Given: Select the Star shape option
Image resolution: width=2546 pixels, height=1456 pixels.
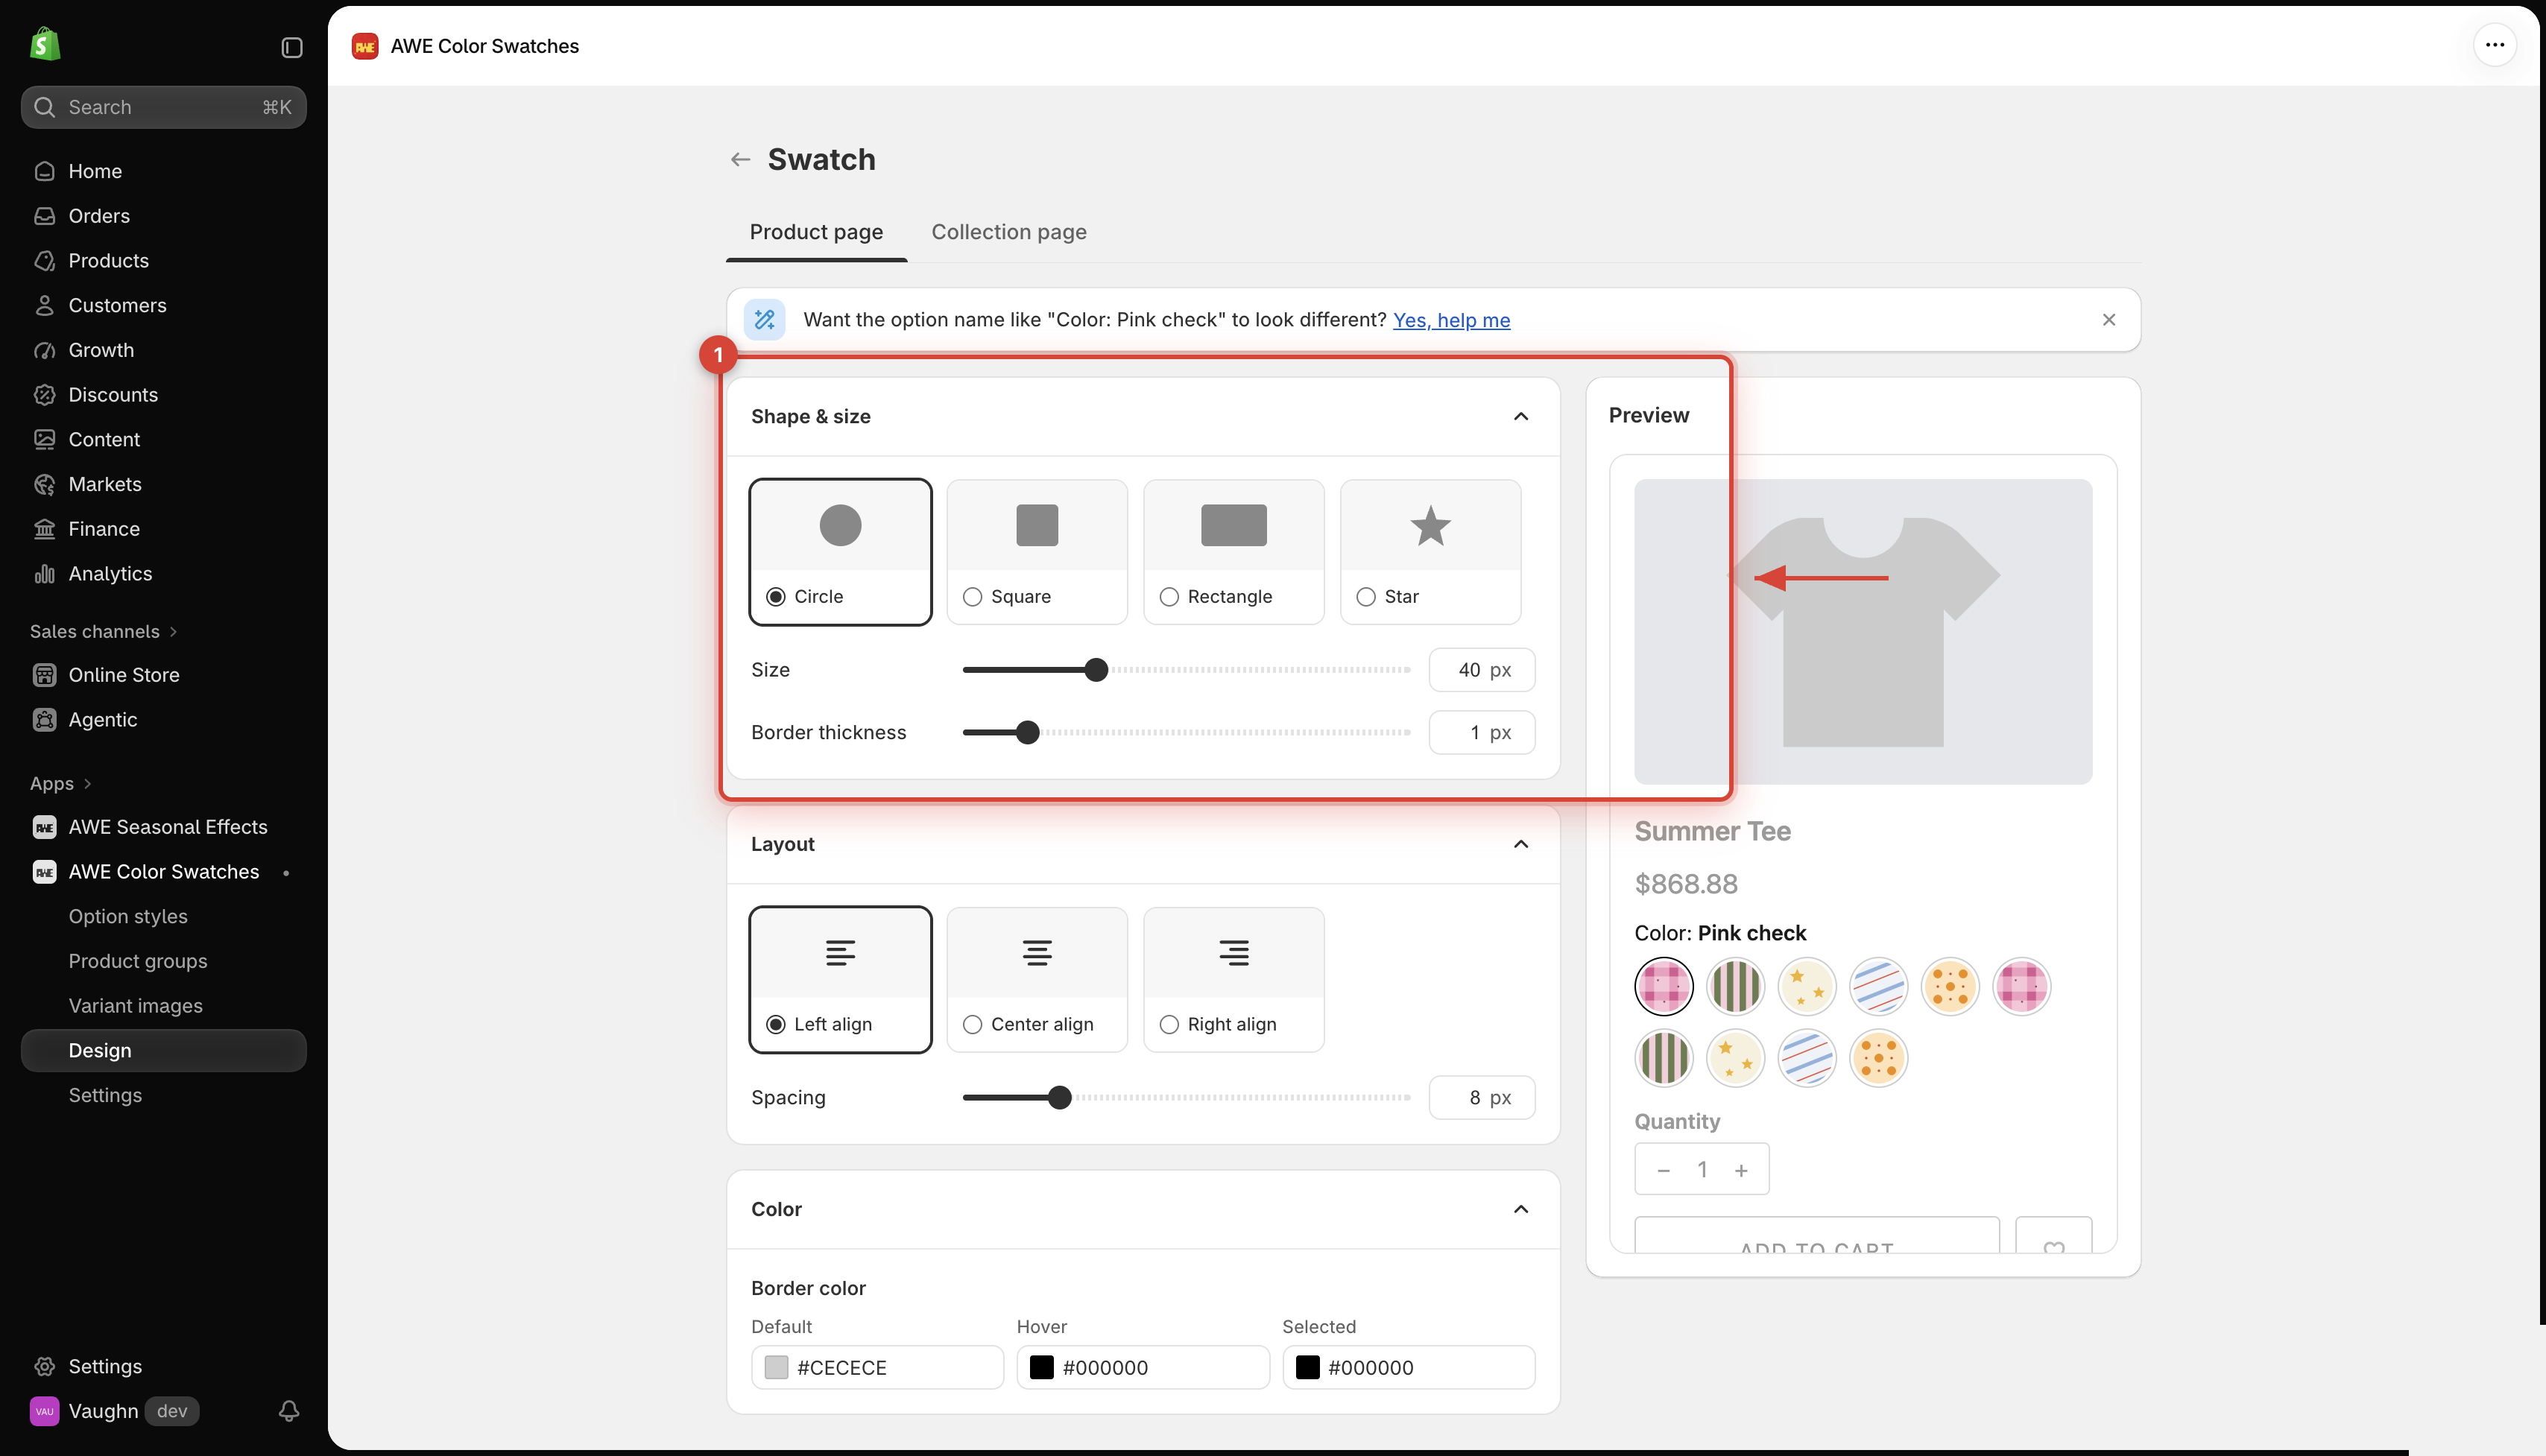Looking at the screenshot, I should tap(1430, 552).
